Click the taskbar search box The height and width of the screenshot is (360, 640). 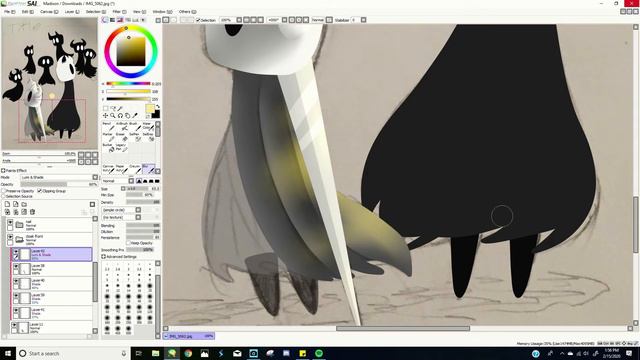point(73,353)
